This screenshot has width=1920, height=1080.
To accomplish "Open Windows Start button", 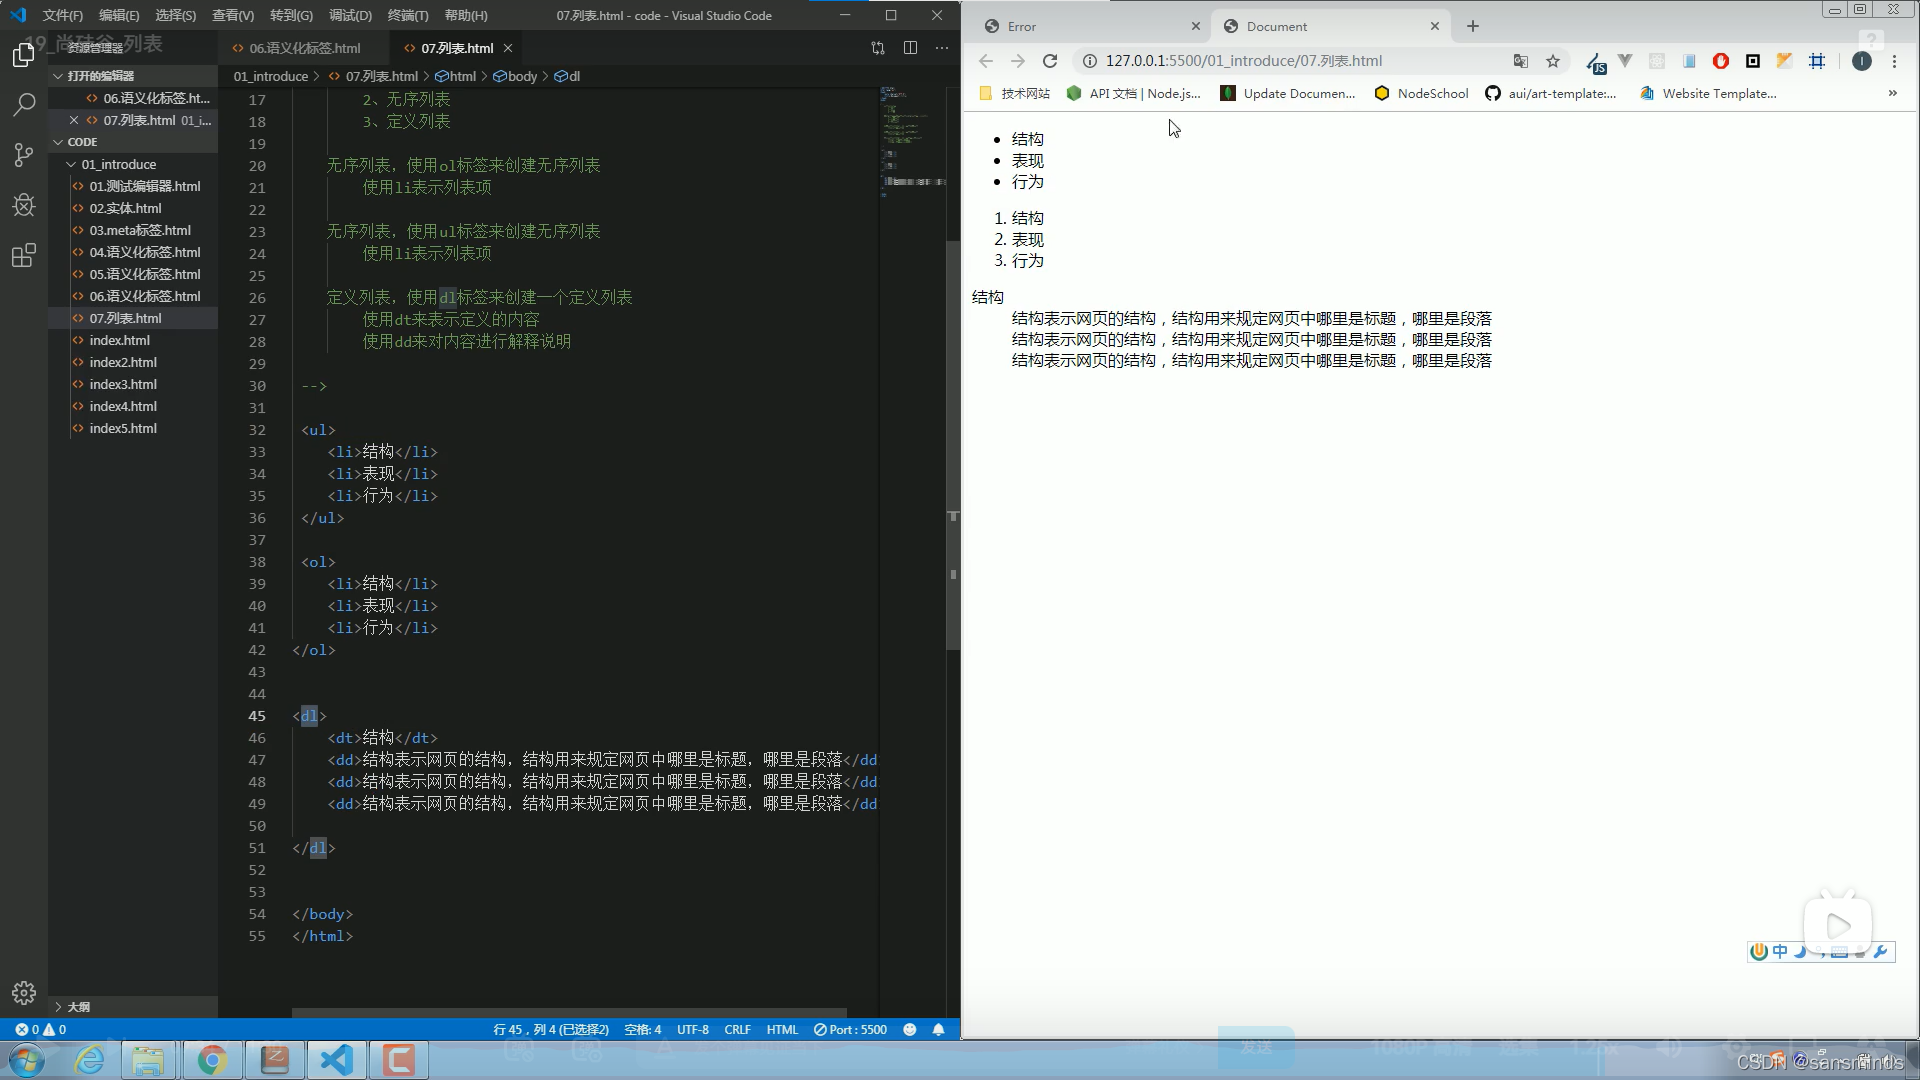I will point(28,1060).
